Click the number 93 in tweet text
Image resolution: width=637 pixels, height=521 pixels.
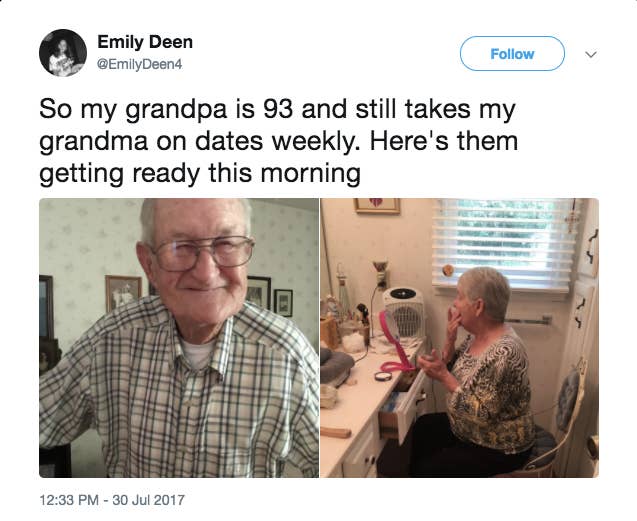point(278,109)
